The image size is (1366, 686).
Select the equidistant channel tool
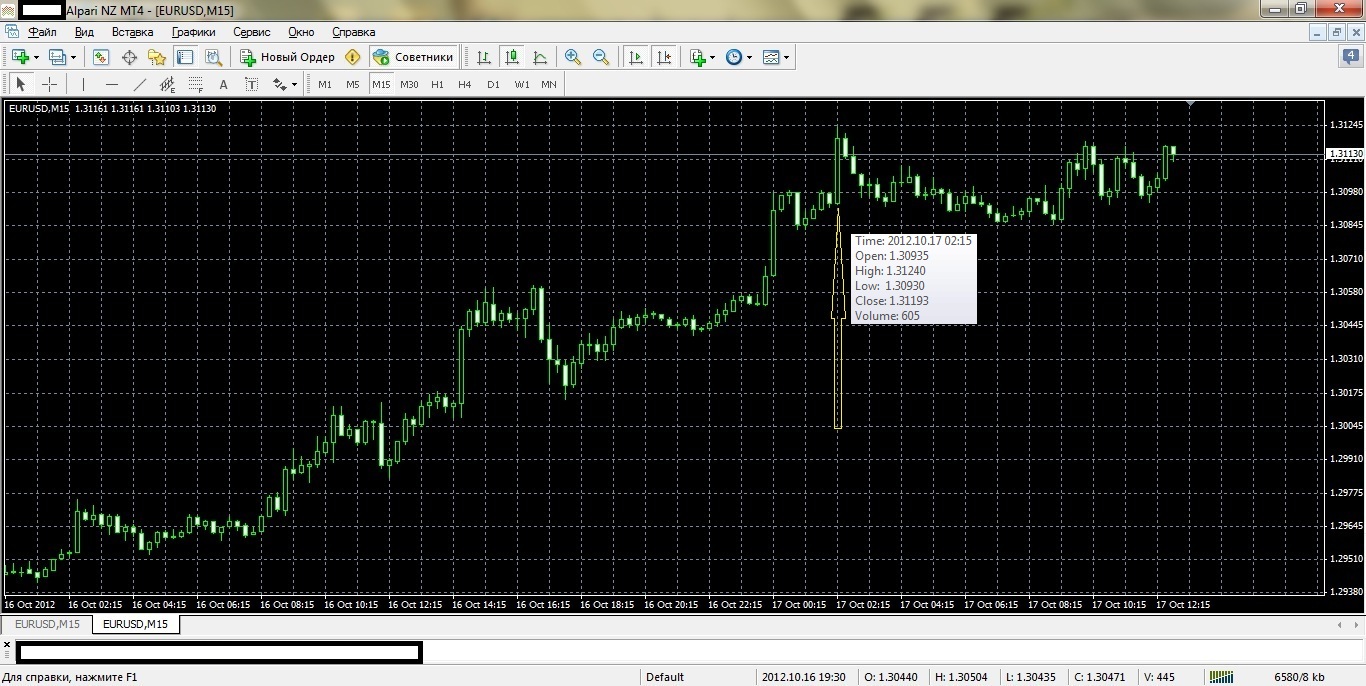point(167,84)
